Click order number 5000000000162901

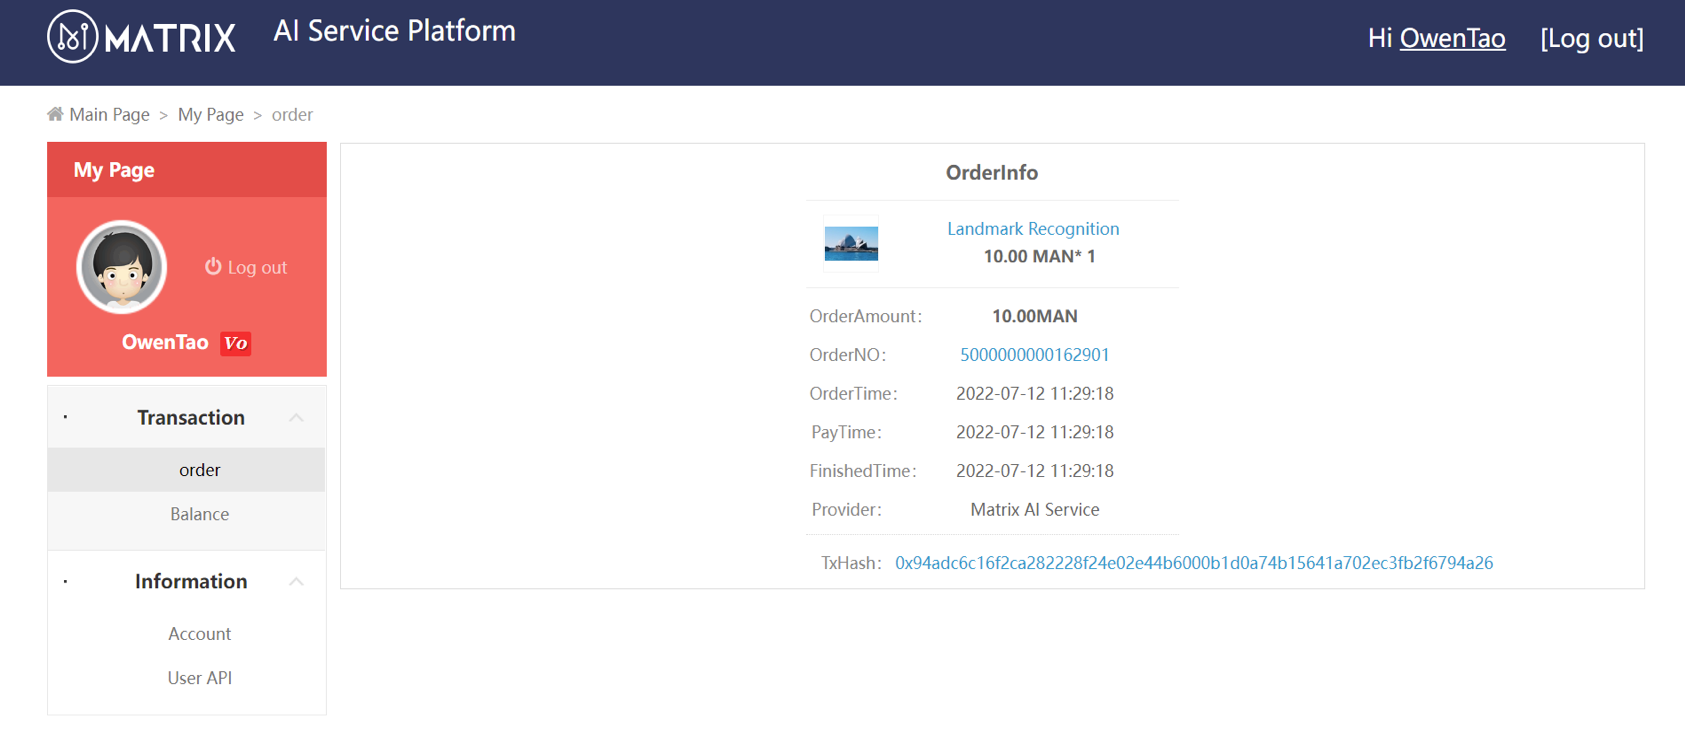(1034, 355)
